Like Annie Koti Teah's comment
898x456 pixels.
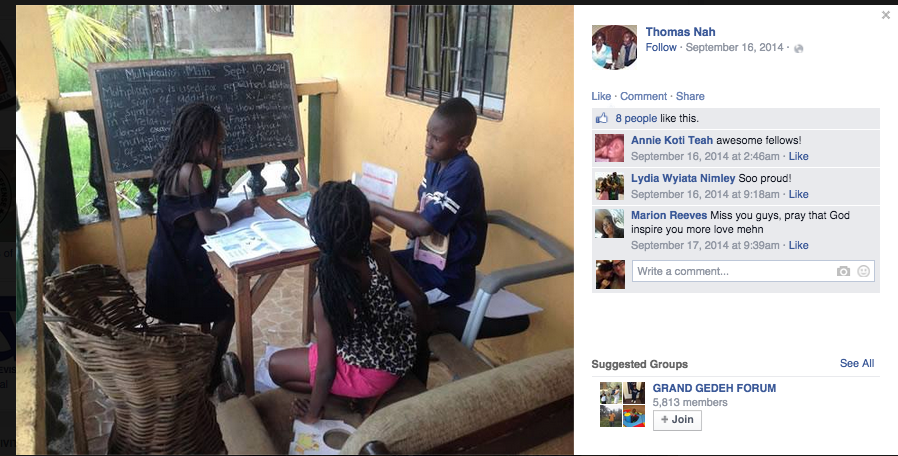[798, 156]
